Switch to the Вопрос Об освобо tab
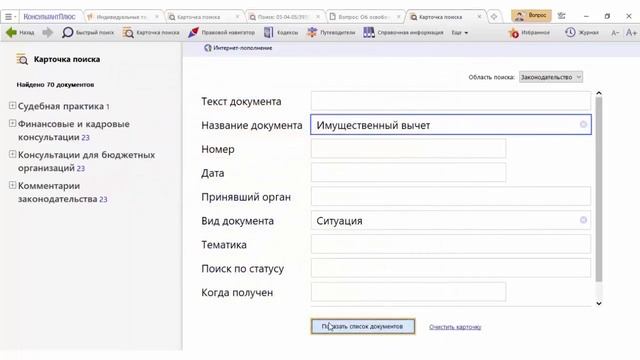 (363, 17)
